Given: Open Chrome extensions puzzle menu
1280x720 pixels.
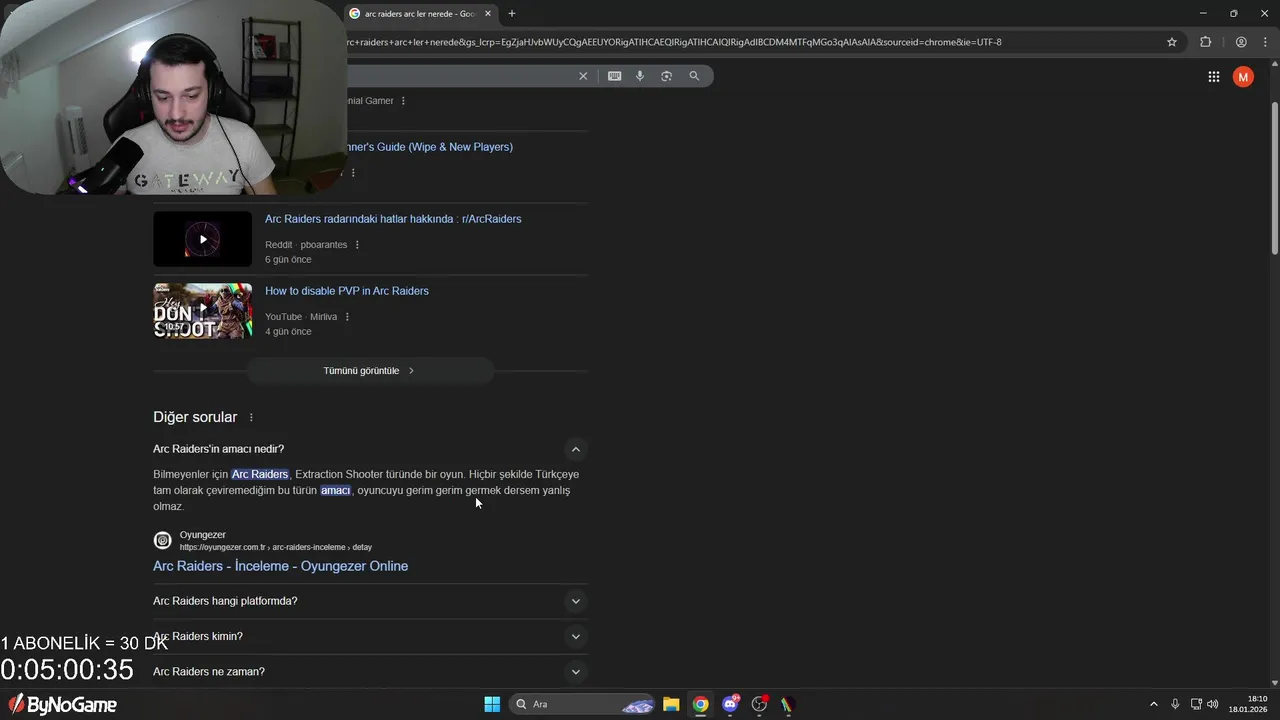Looking at the screenshot, I should click(1205, 42).
